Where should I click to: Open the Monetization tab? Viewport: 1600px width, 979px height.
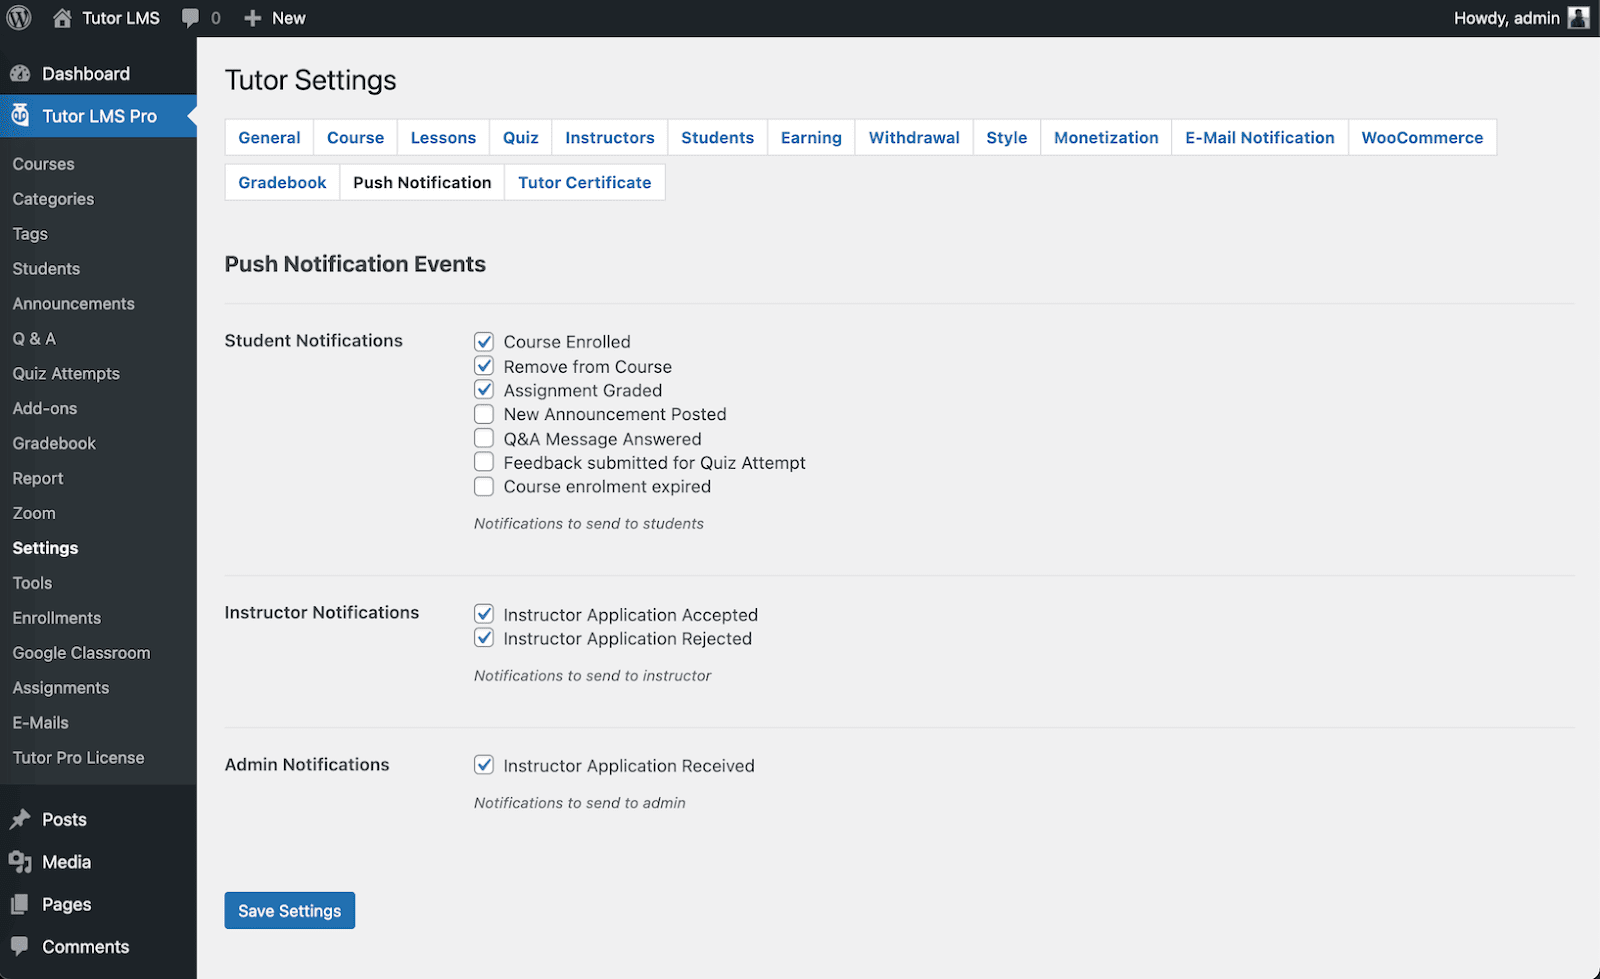1106,137
